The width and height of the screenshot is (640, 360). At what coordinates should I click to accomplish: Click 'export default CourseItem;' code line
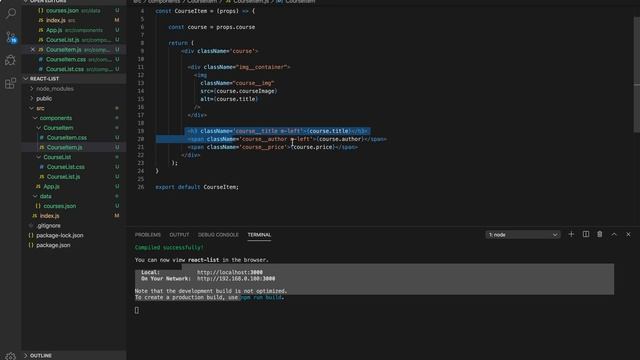coord(197,187)
